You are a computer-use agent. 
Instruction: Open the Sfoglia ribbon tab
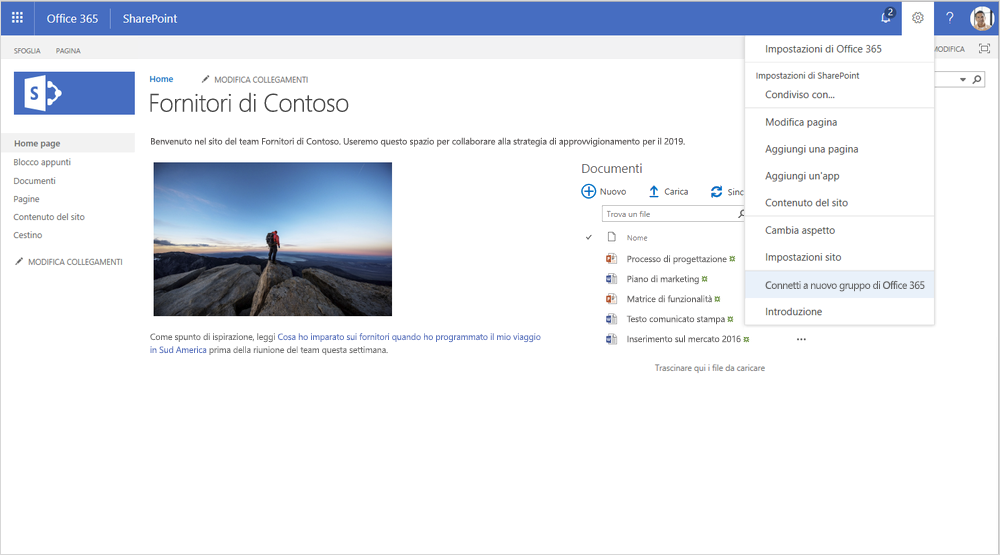point(27,50)
